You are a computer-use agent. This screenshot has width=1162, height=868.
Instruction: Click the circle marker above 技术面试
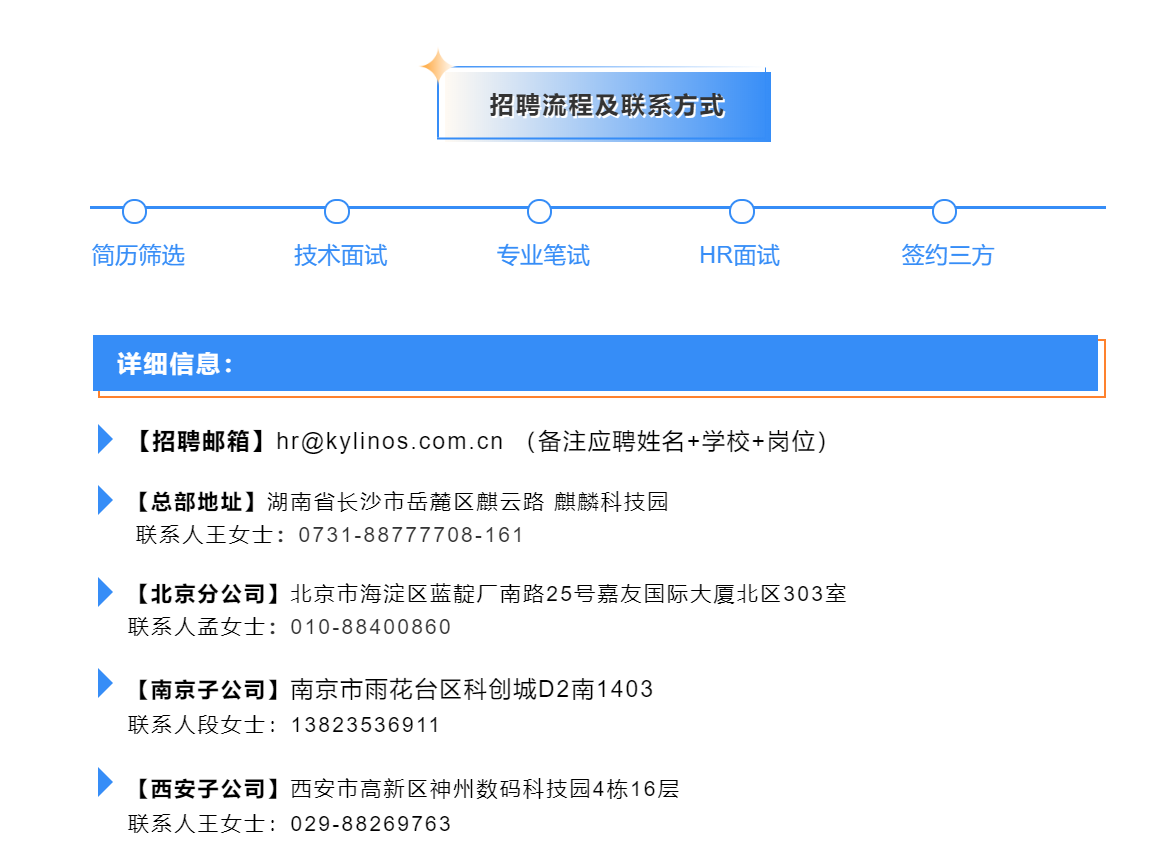coord(337,211)
